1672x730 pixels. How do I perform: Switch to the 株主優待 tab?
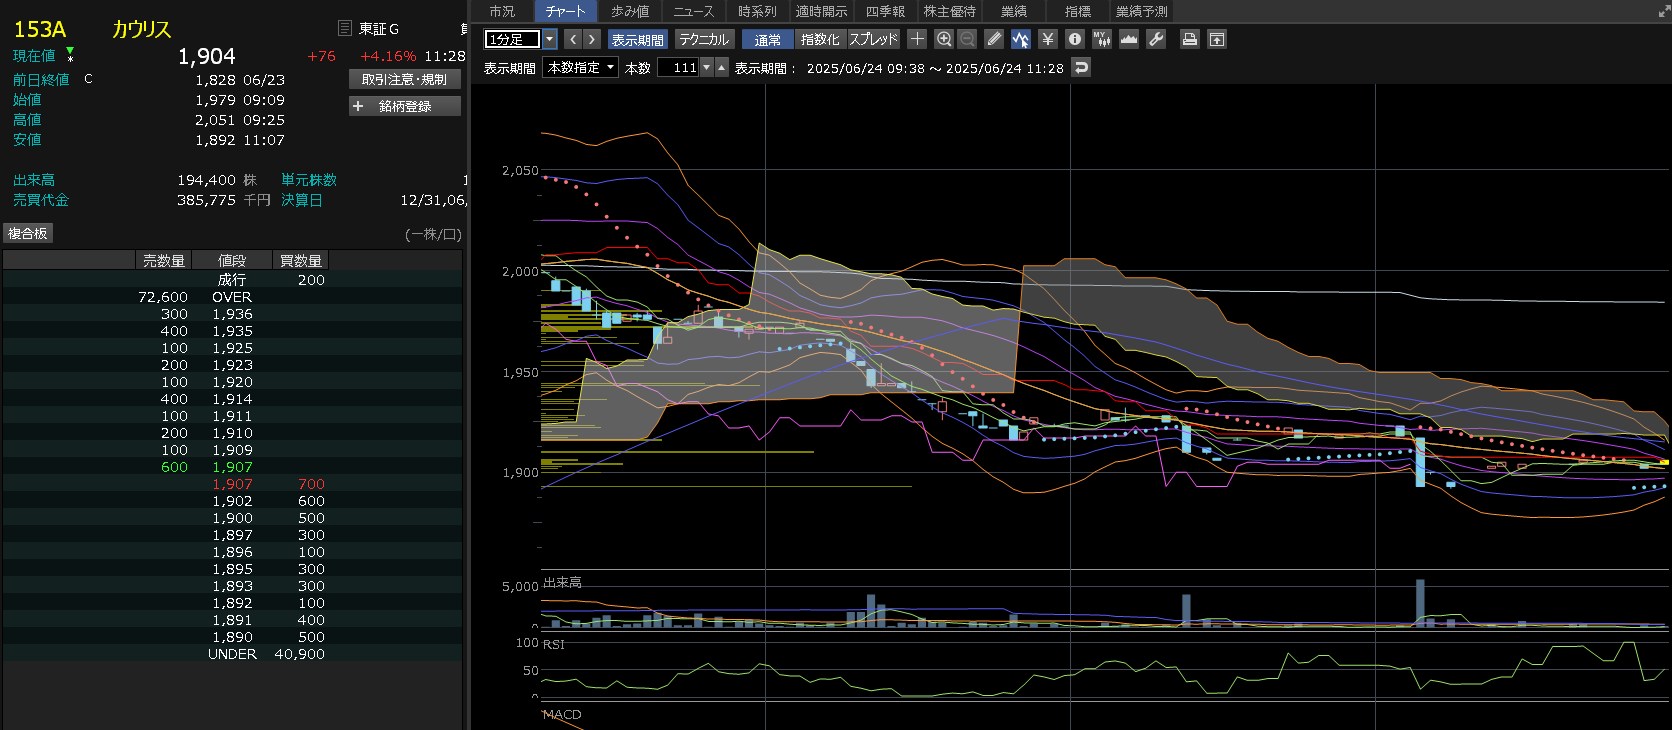949,11
